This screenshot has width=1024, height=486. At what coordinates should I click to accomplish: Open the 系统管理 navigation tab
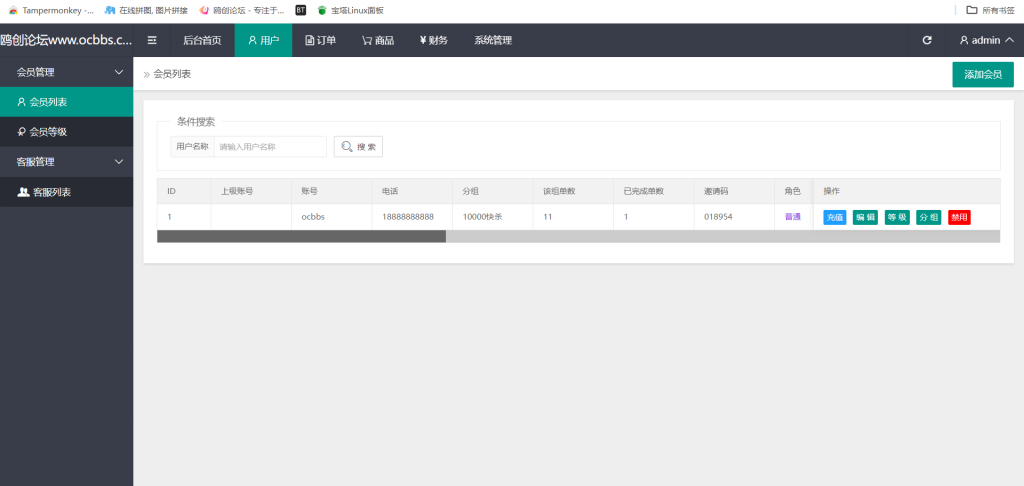pos(493,40)
